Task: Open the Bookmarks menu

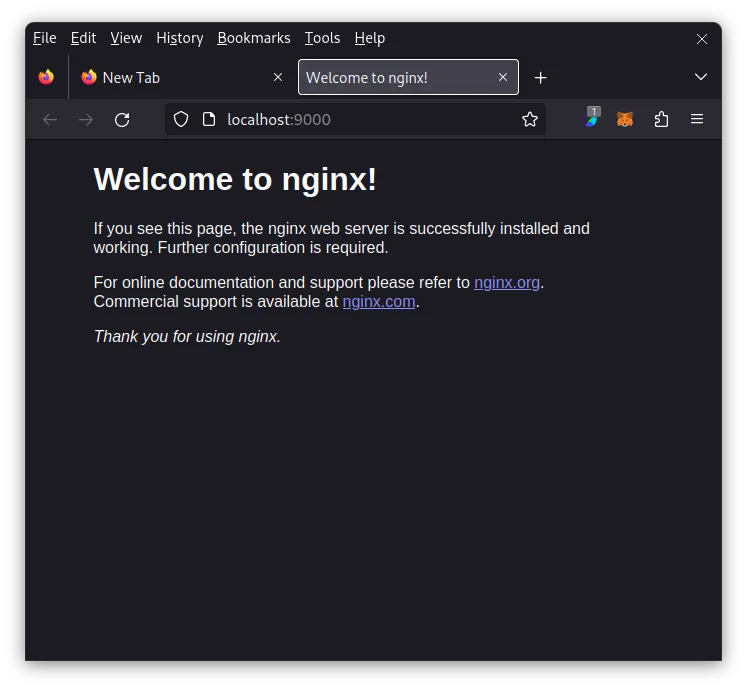Action: point(254,38)
